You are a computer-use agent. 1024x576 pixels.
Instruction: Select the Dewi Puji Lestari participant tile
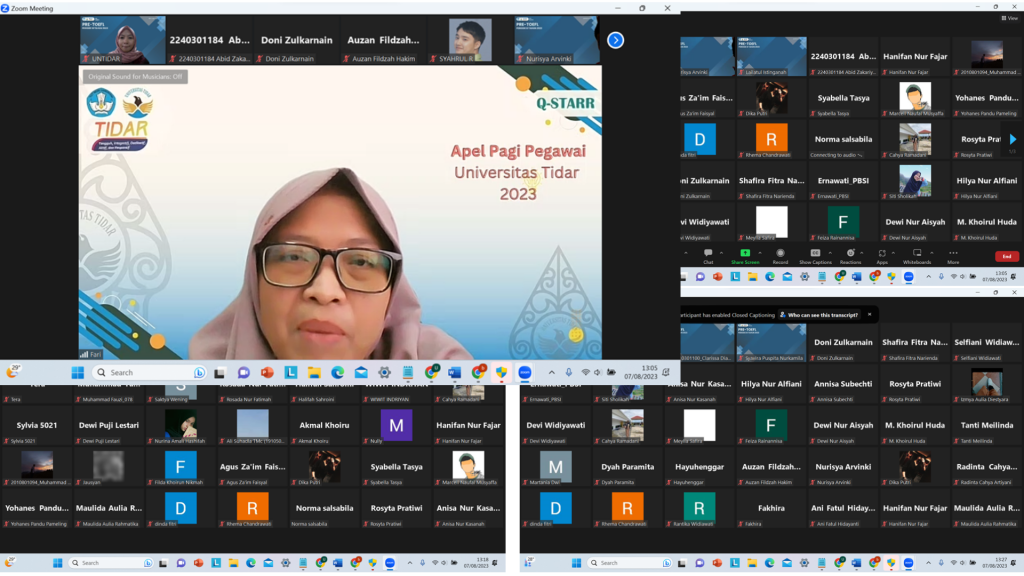[x=109, y=425]
